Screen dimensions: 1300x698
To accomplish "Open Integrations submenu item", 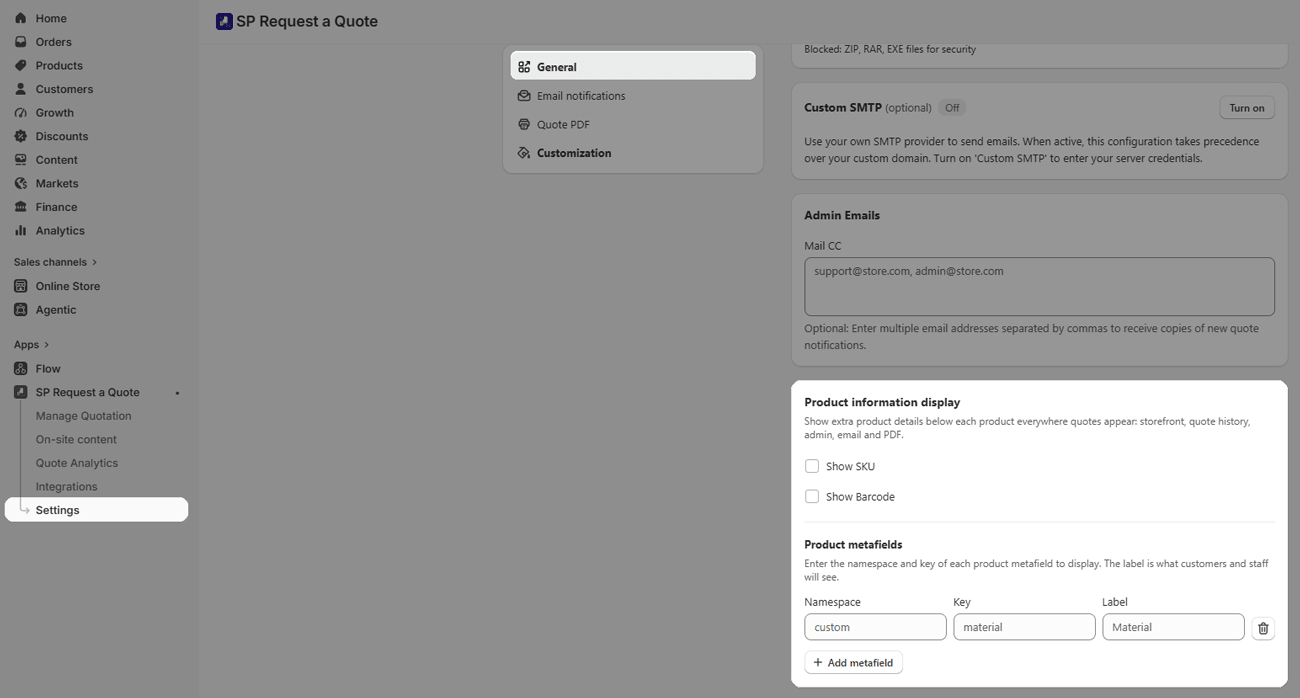I will point(66,486).
